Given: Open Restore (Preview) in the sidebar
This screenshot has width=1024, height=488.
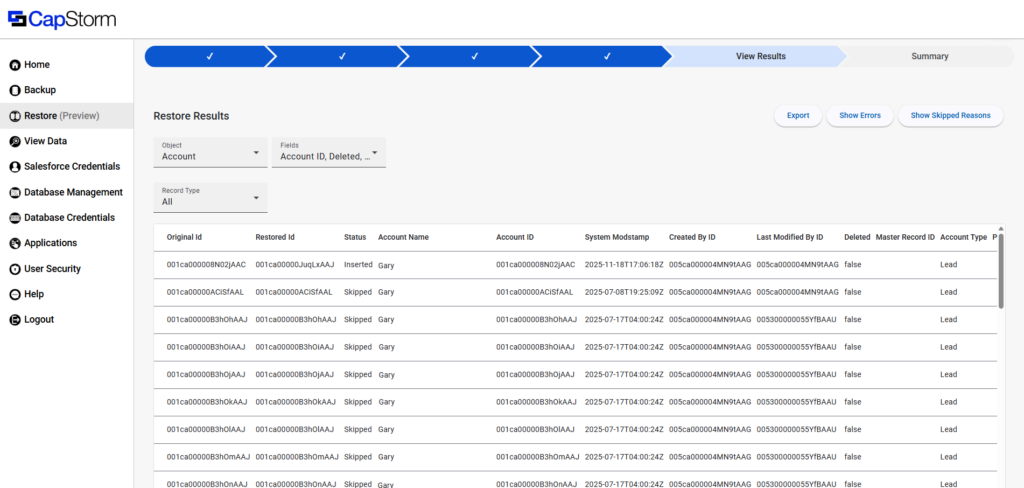Looking at the screenshot, I should (62, 116).
